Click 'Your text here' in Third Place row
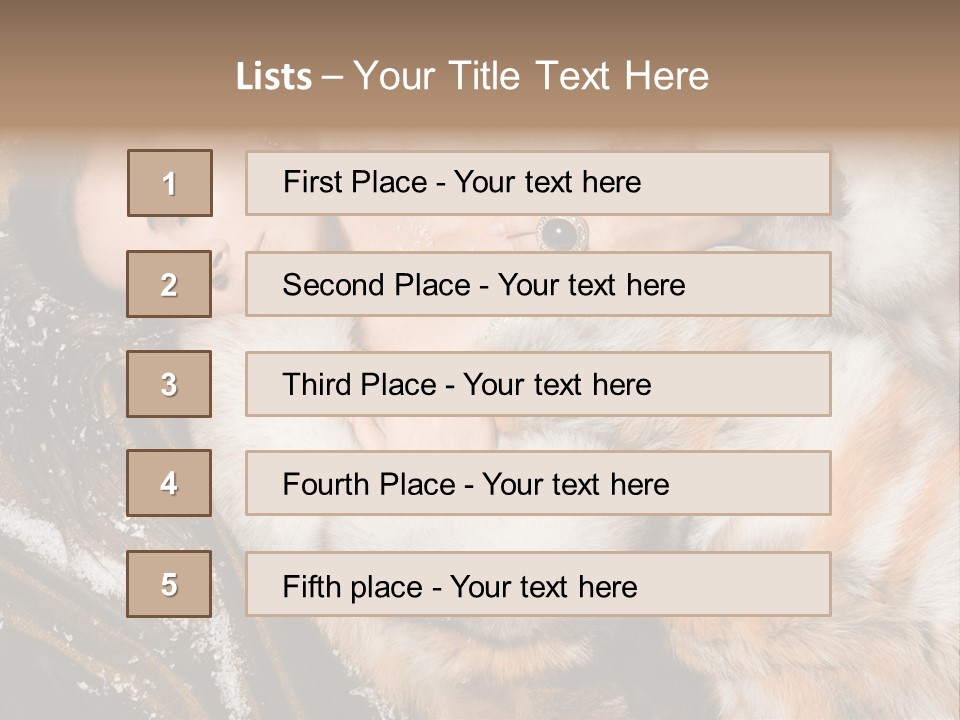The width and height of the screenshot is (960, 720). 557,385
